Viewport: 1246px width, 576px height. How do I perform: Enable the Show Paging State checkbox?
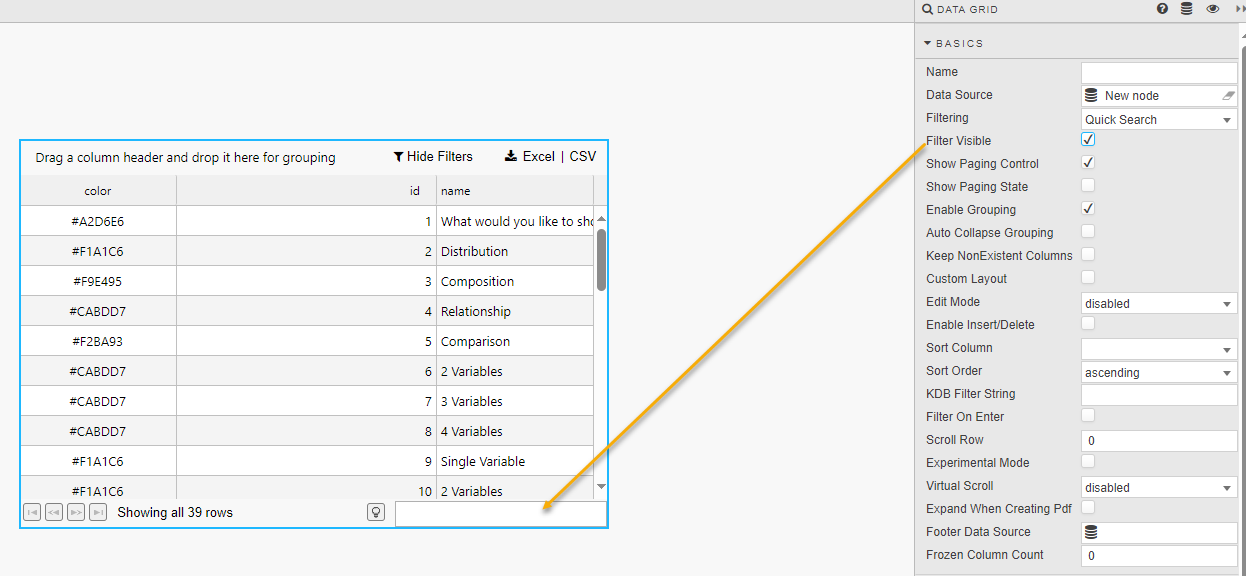point(1088,186)
